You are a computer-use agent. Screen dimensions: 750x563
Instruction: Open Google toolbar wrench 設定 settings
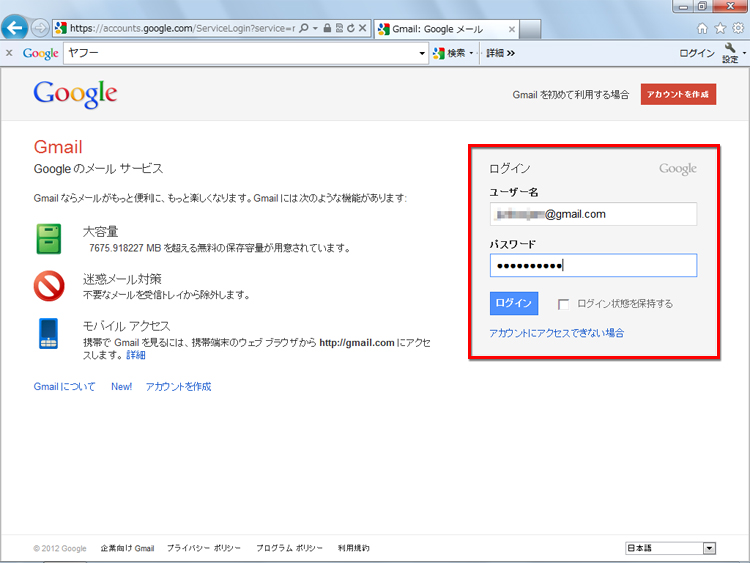pyautogui.click(x=730, y=53)
